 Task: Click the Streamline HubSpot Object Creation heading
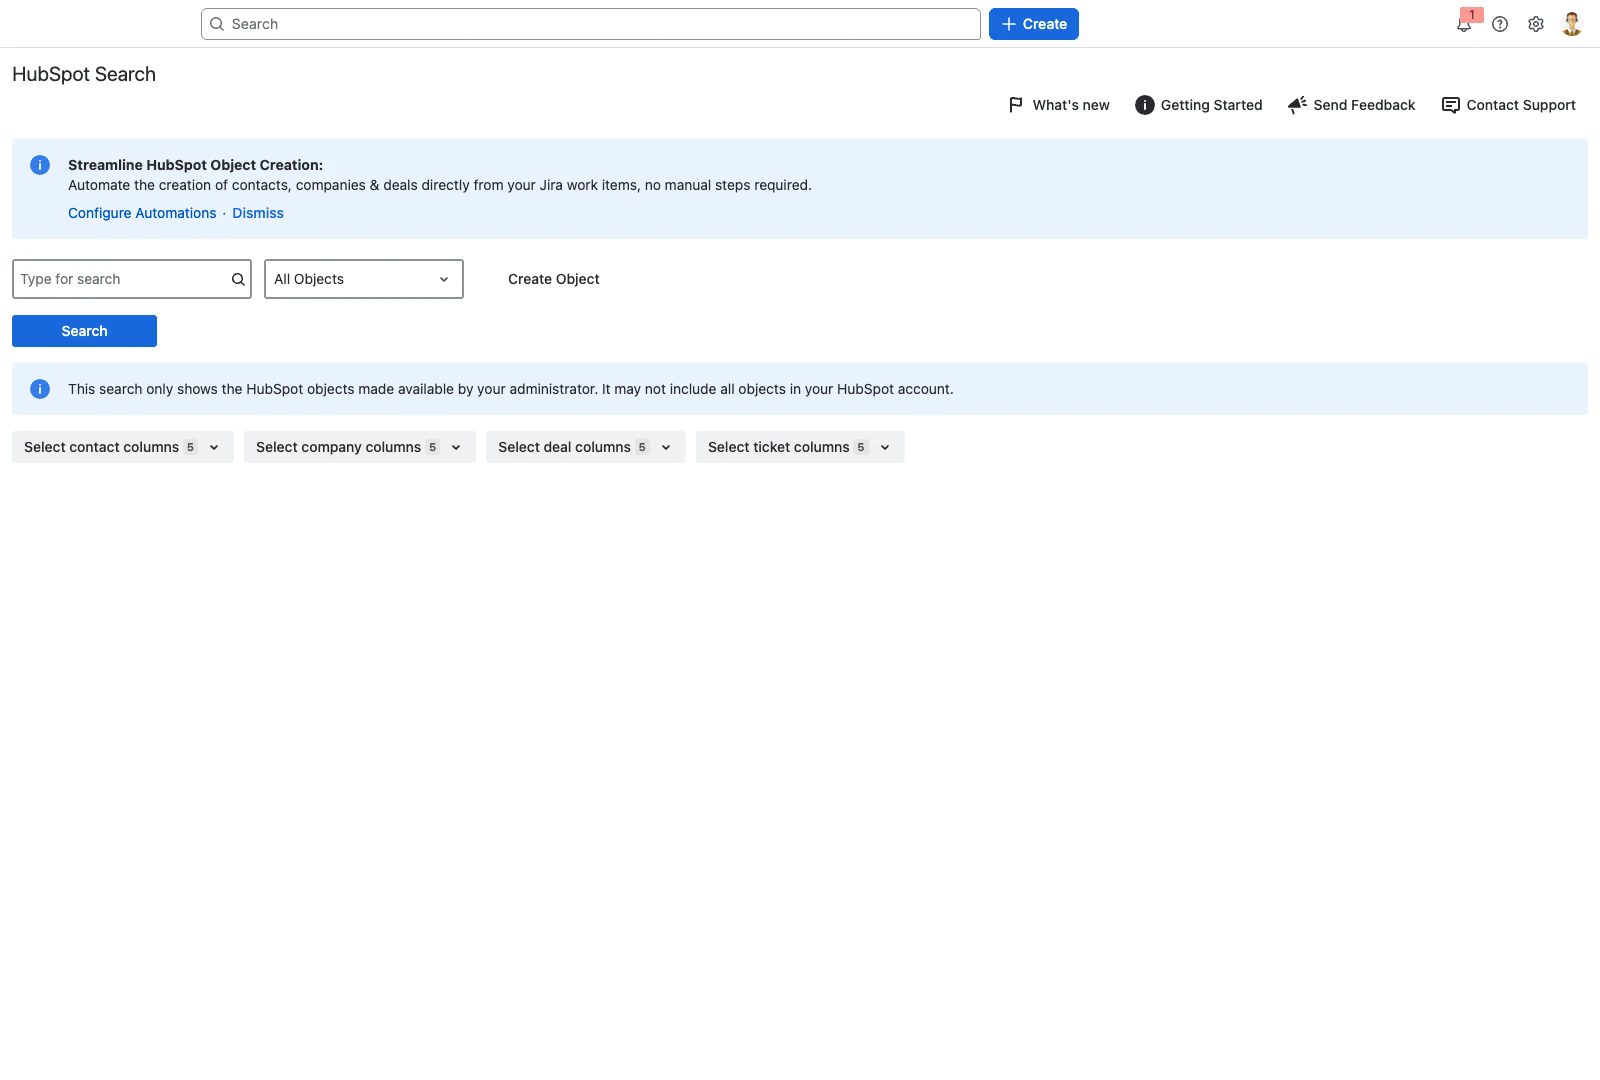click(195, 165)
